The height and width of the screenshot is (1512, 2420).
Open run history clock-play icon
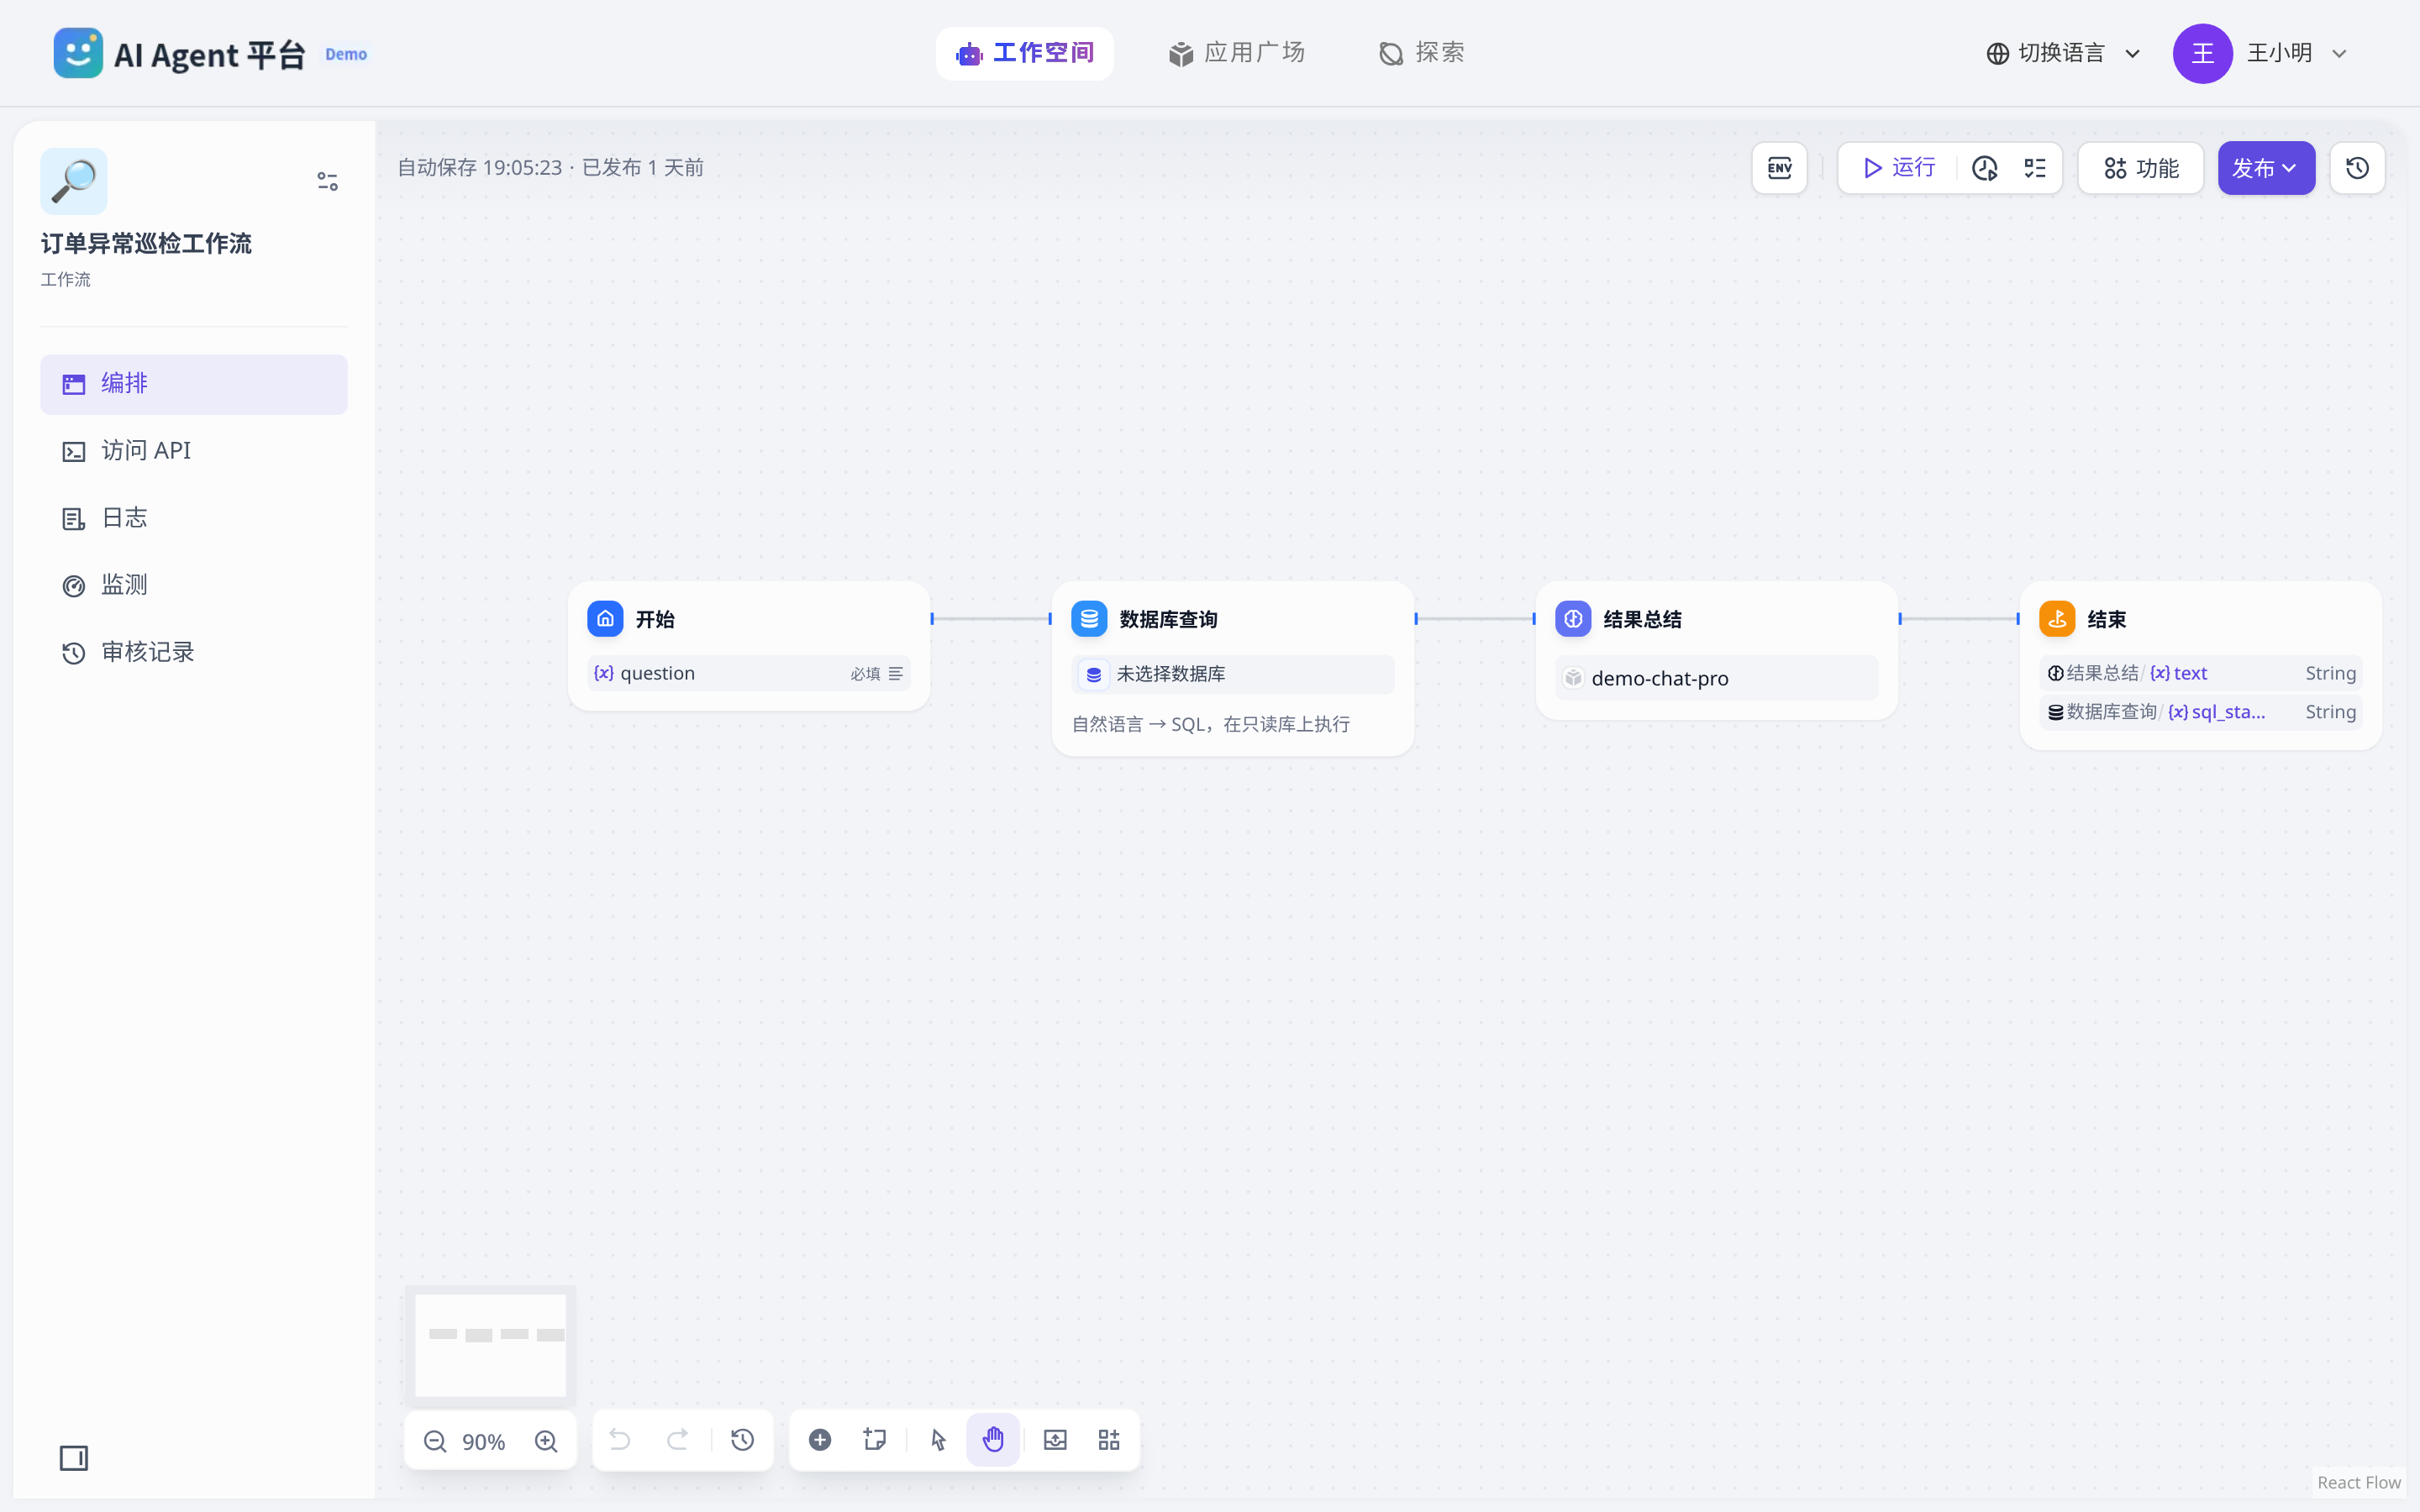[x=1984, y=168]
